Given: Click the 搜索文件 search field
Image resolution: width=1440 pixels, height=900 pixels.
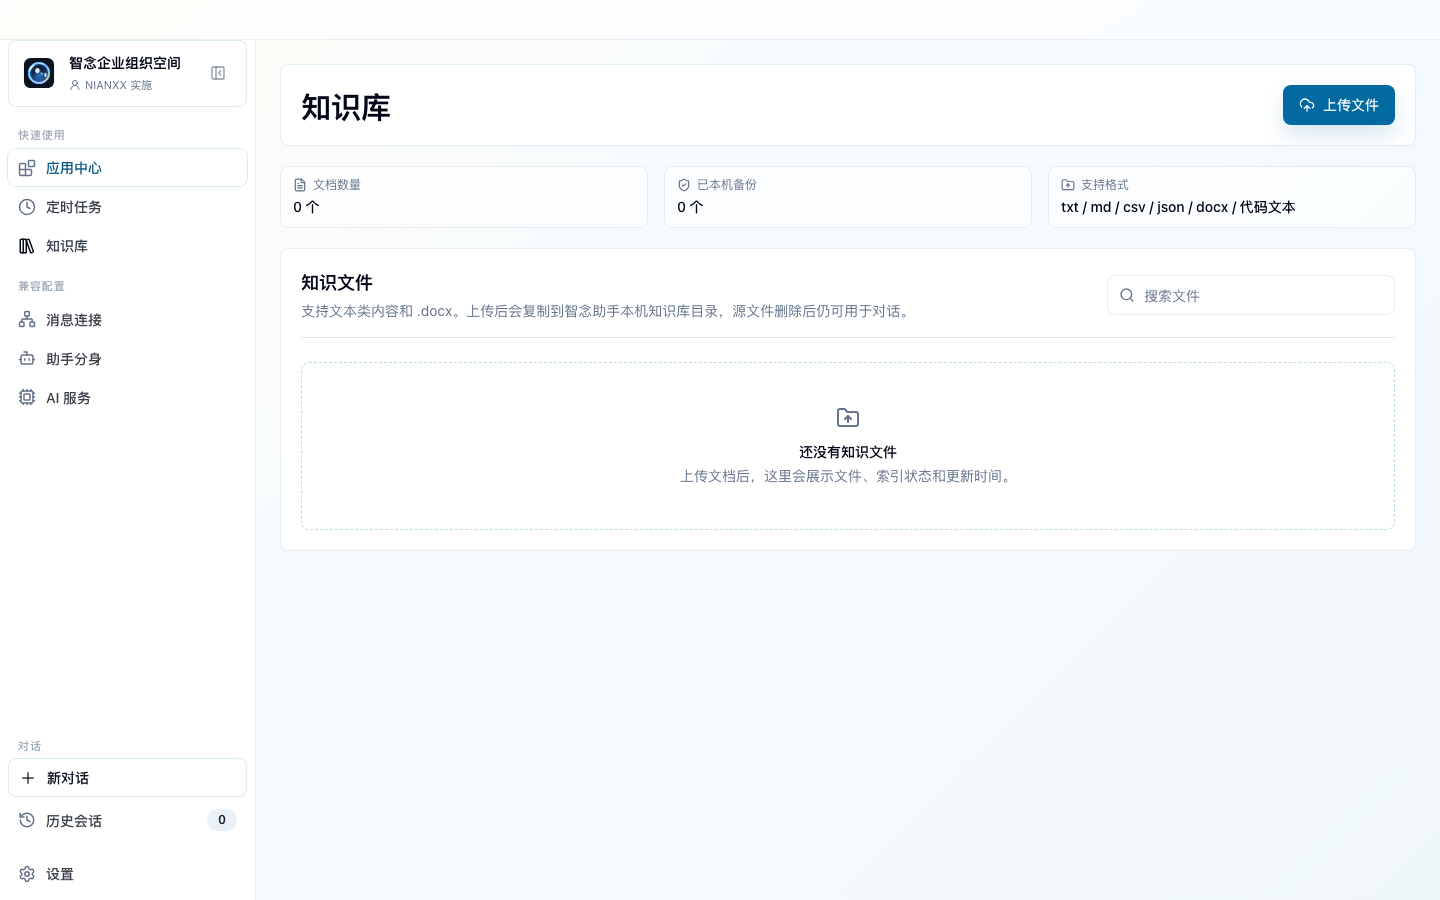Looking at the screenshot, I should (1251, 295).
